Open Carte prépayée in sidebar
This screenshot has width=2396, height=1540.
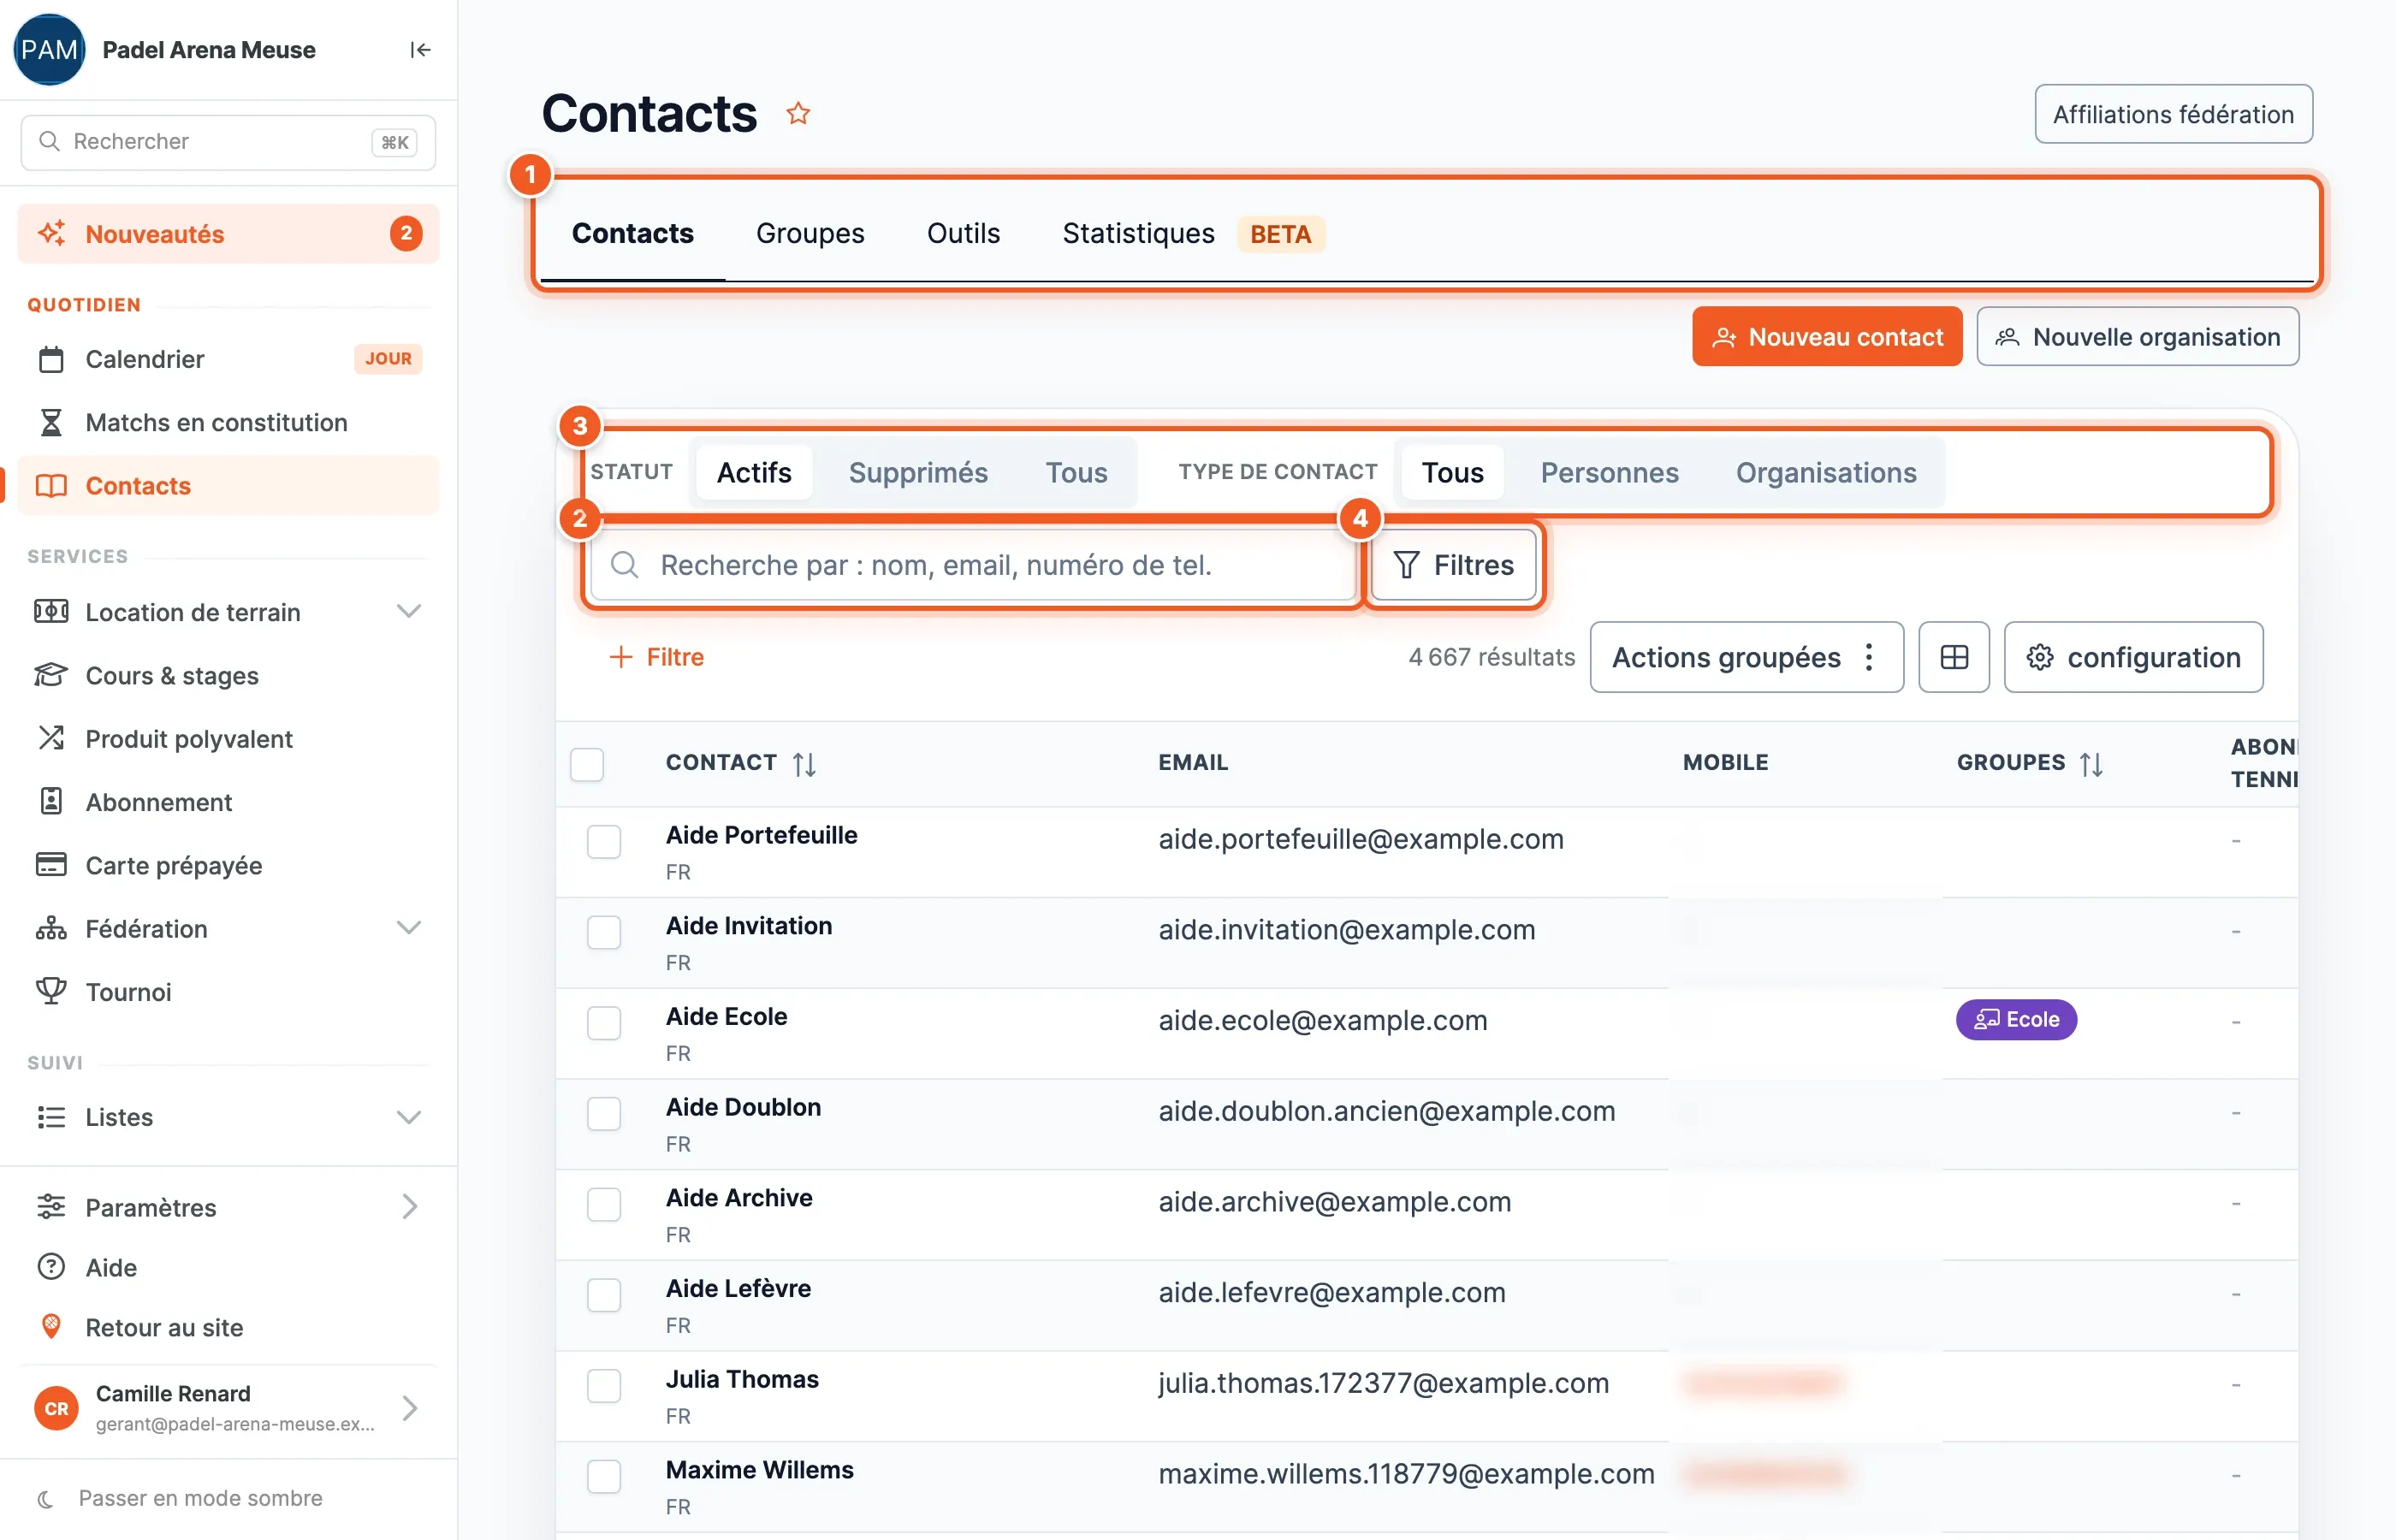(228, 865)
